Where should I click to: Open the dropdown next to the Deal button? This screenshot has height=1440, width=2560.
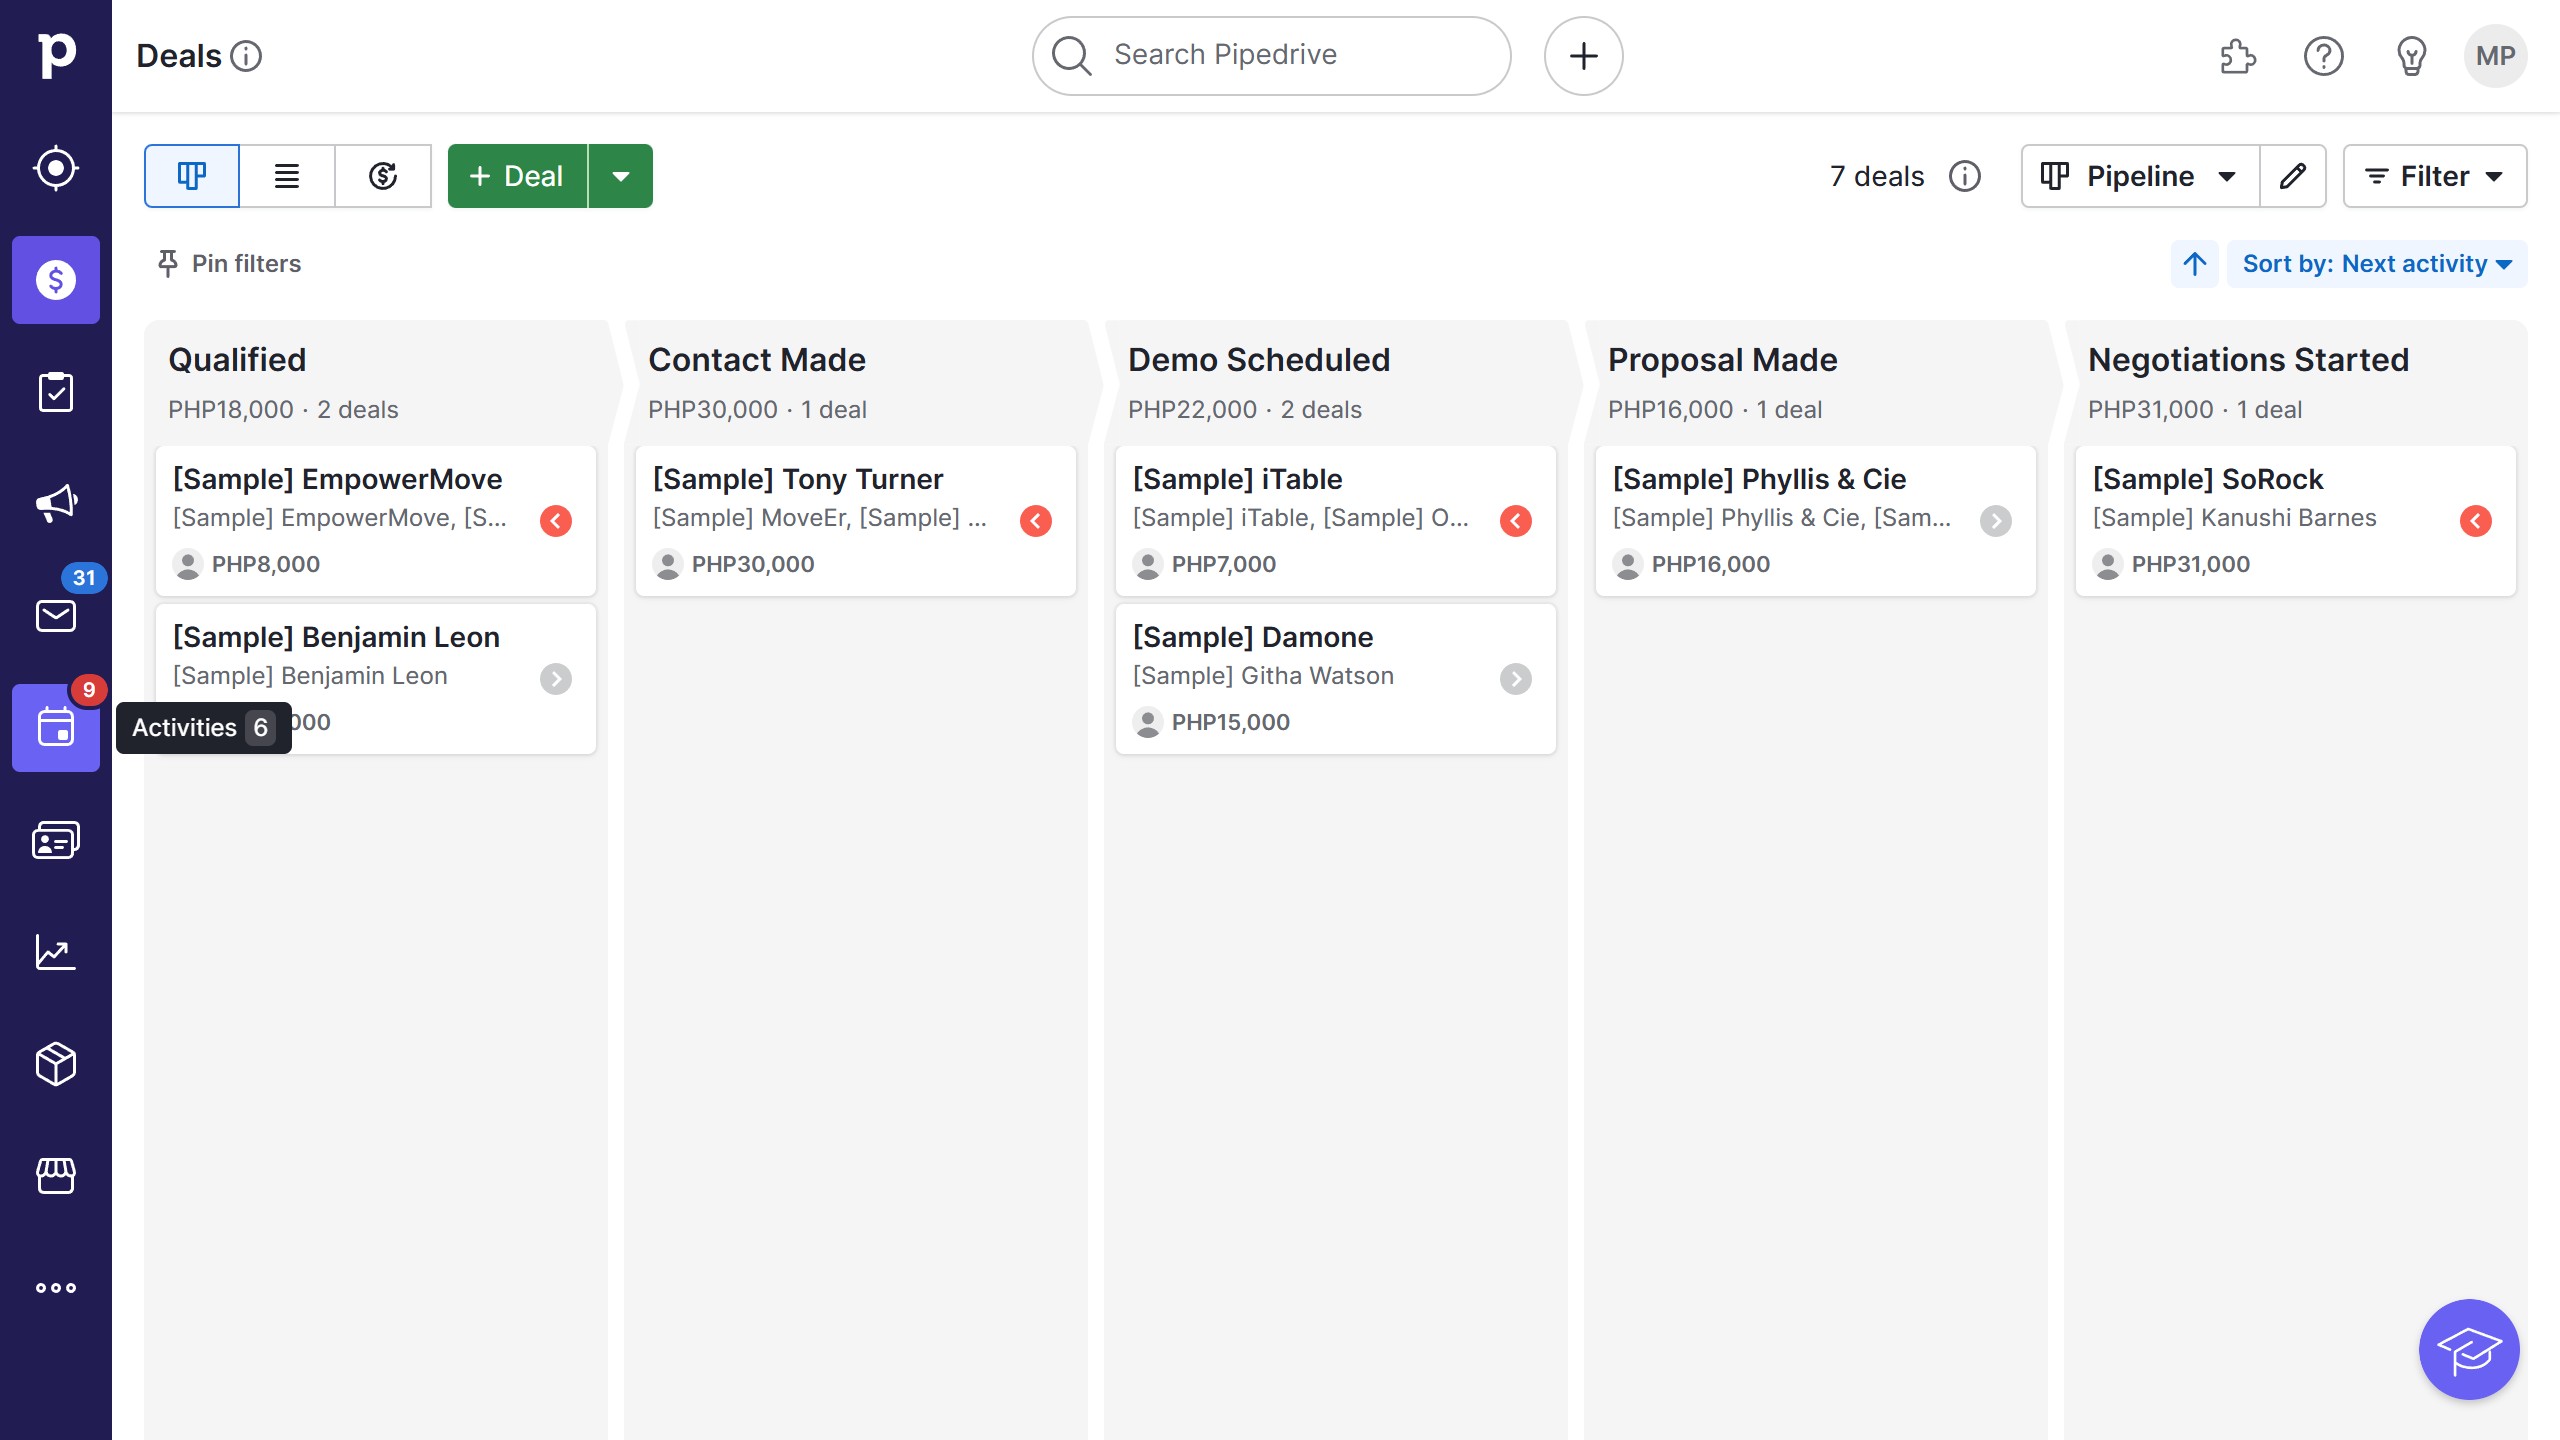(x=621, y=176)
